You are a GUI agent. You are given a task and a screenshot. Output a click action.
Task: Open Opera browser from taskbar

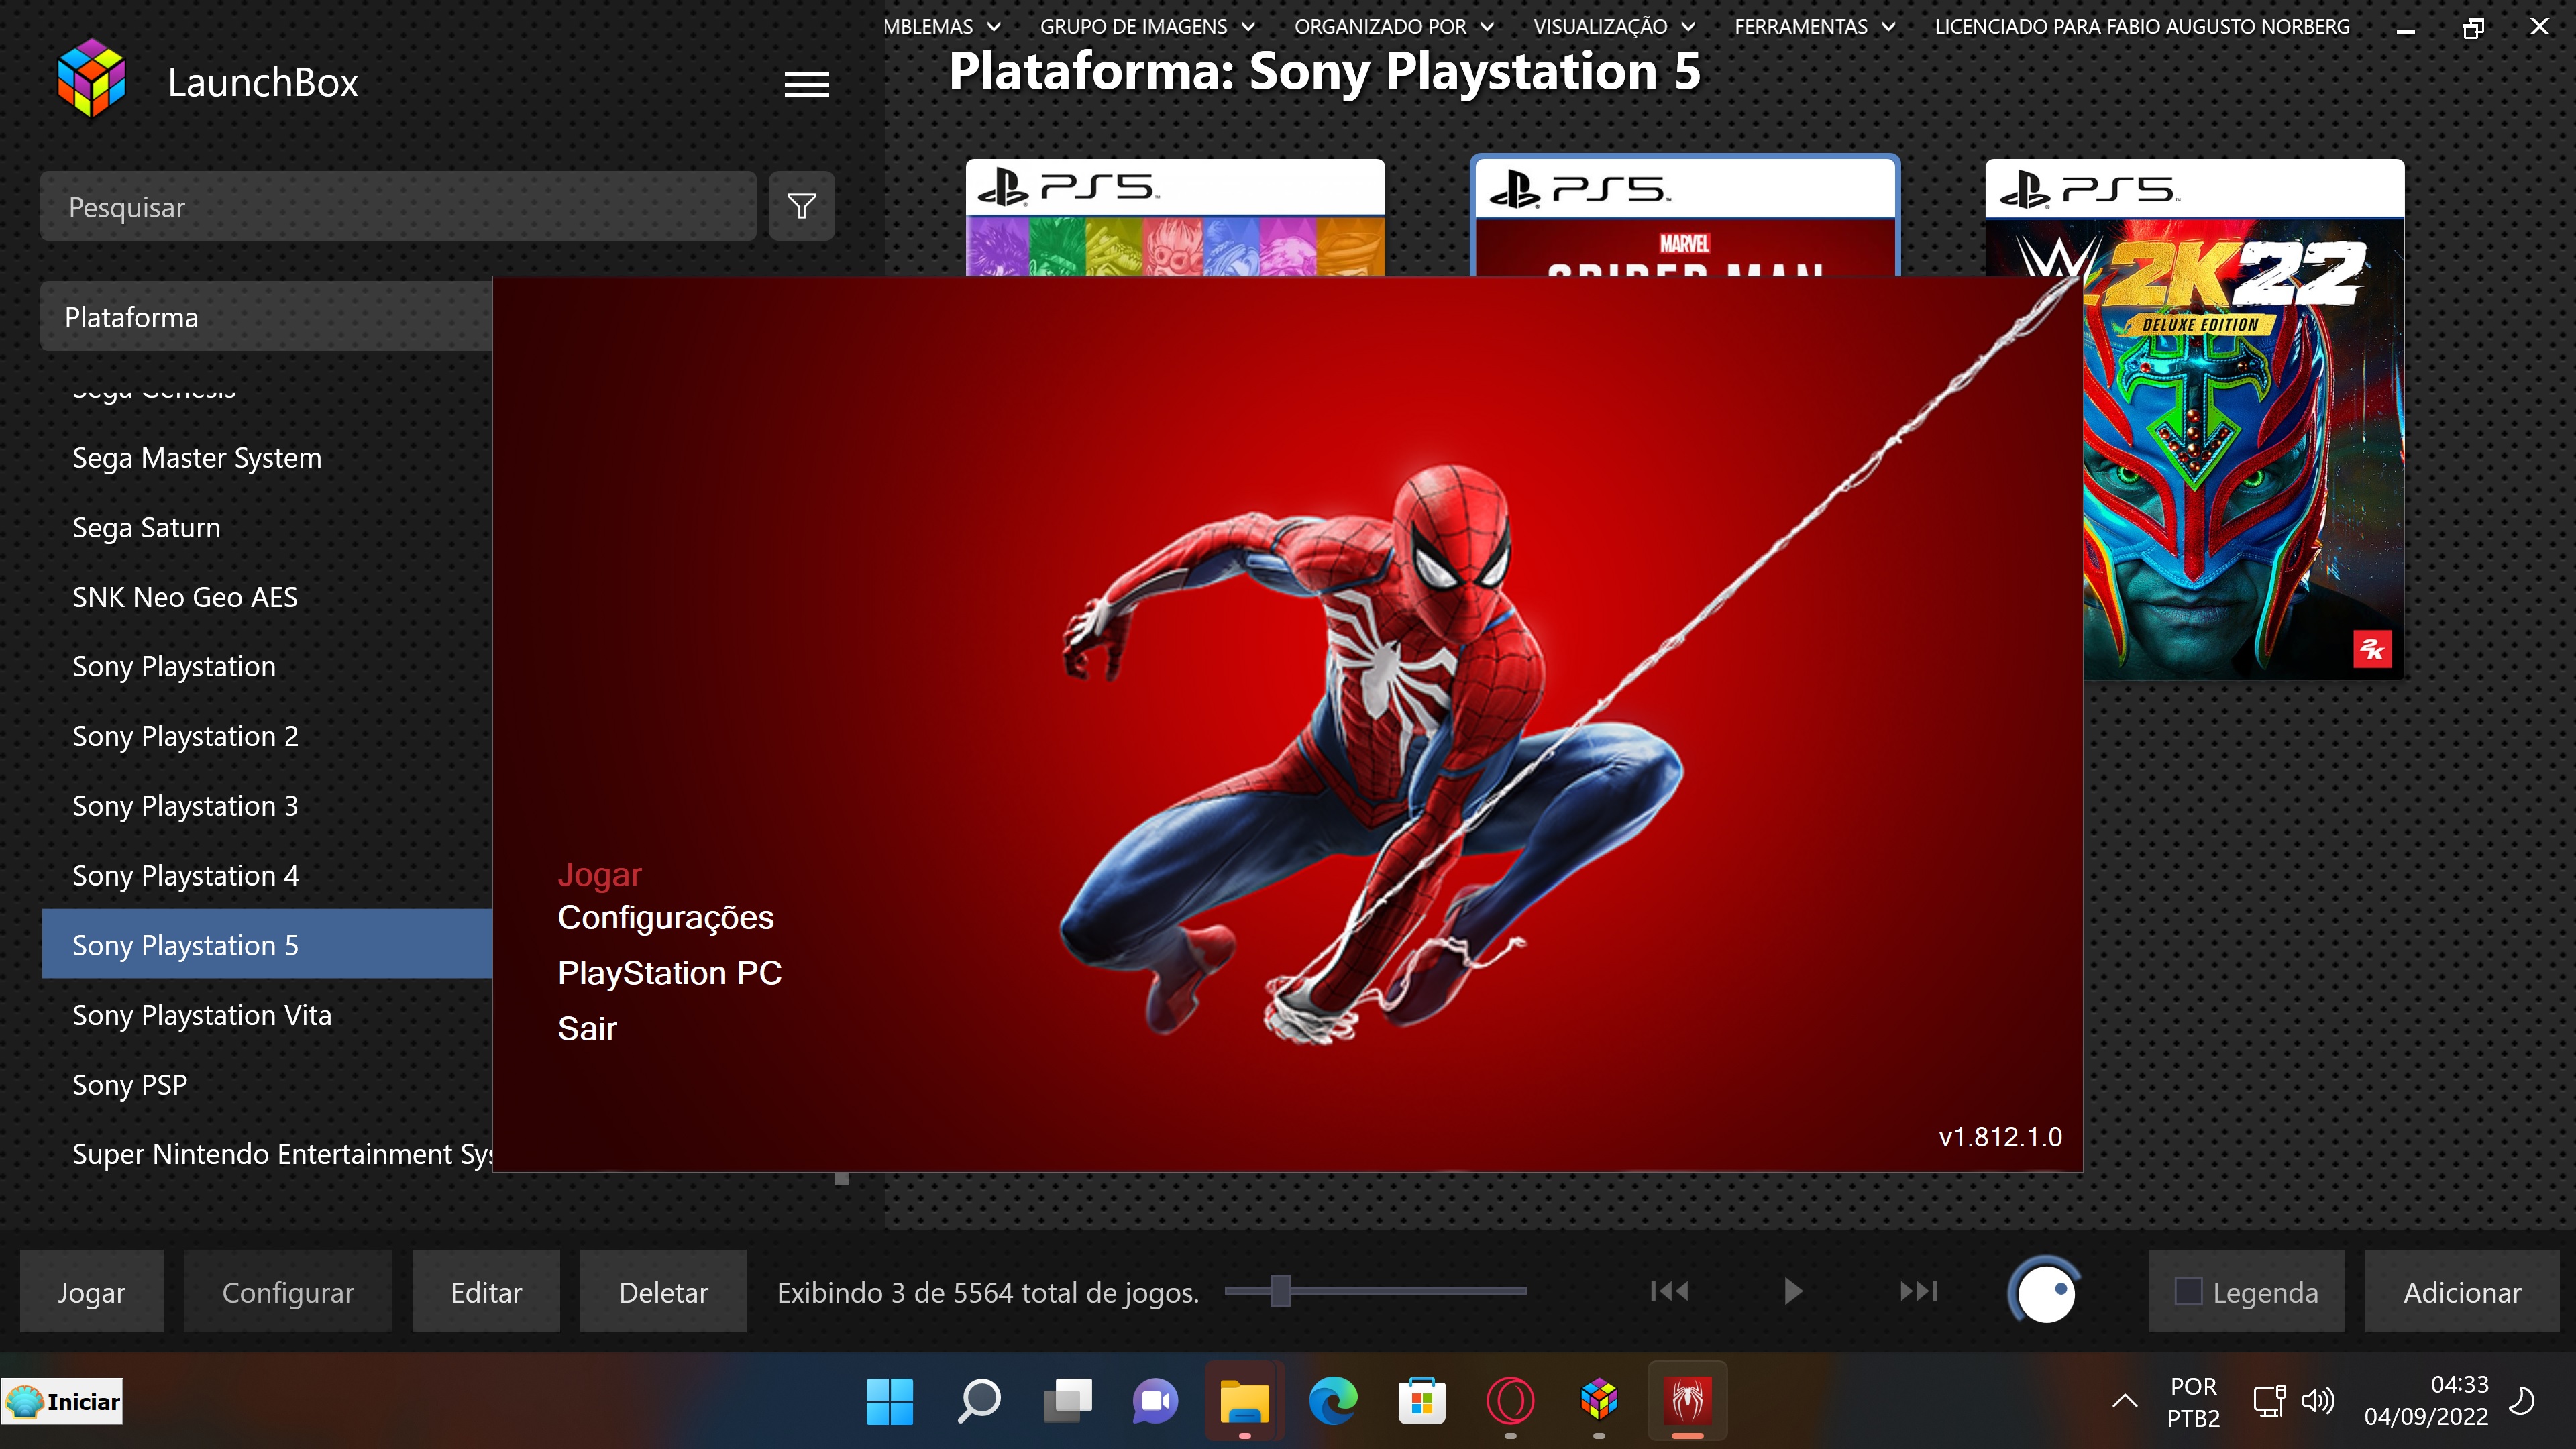1510,1401
